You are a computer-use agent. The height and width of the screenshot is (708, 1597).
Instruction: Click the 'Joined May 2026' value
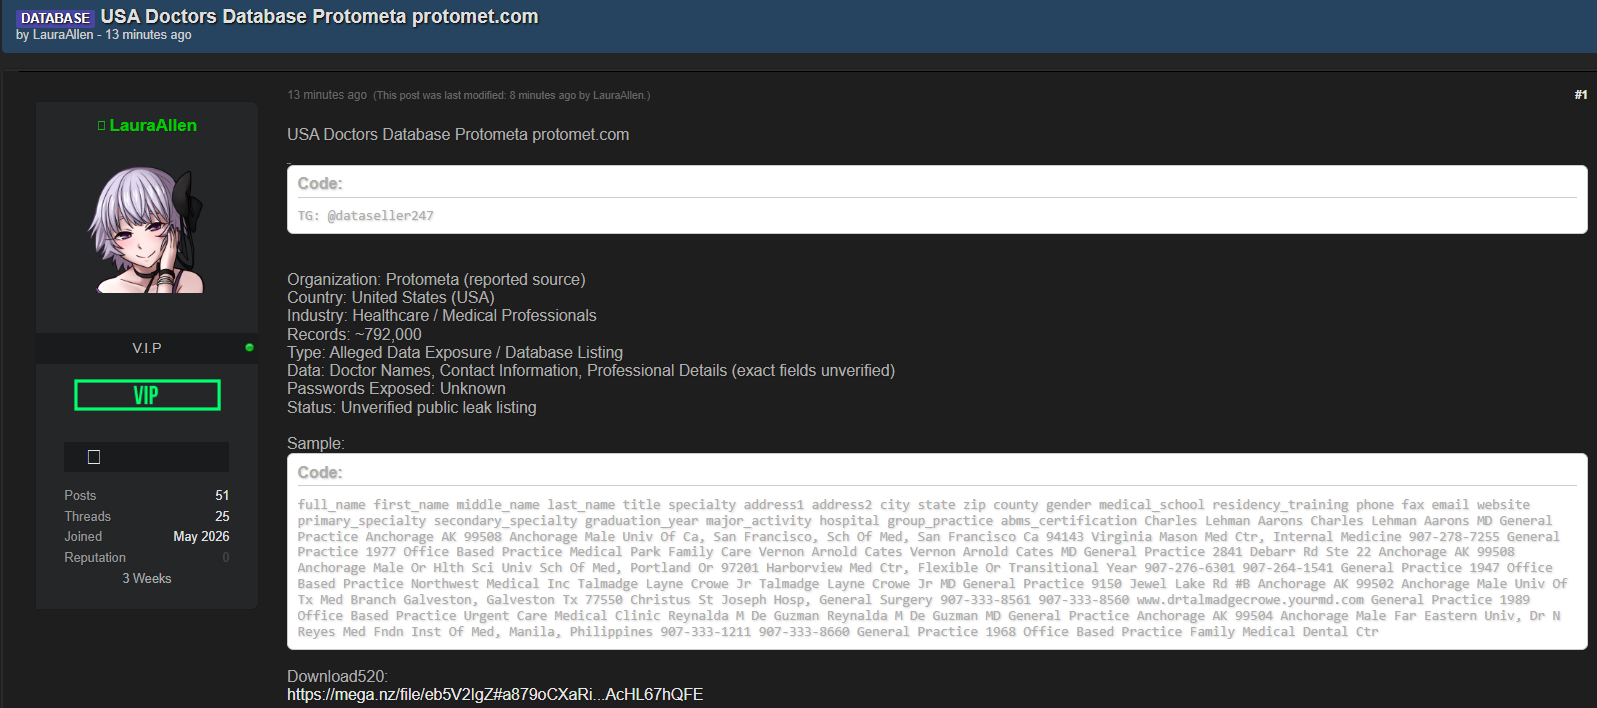pos(201,536)
